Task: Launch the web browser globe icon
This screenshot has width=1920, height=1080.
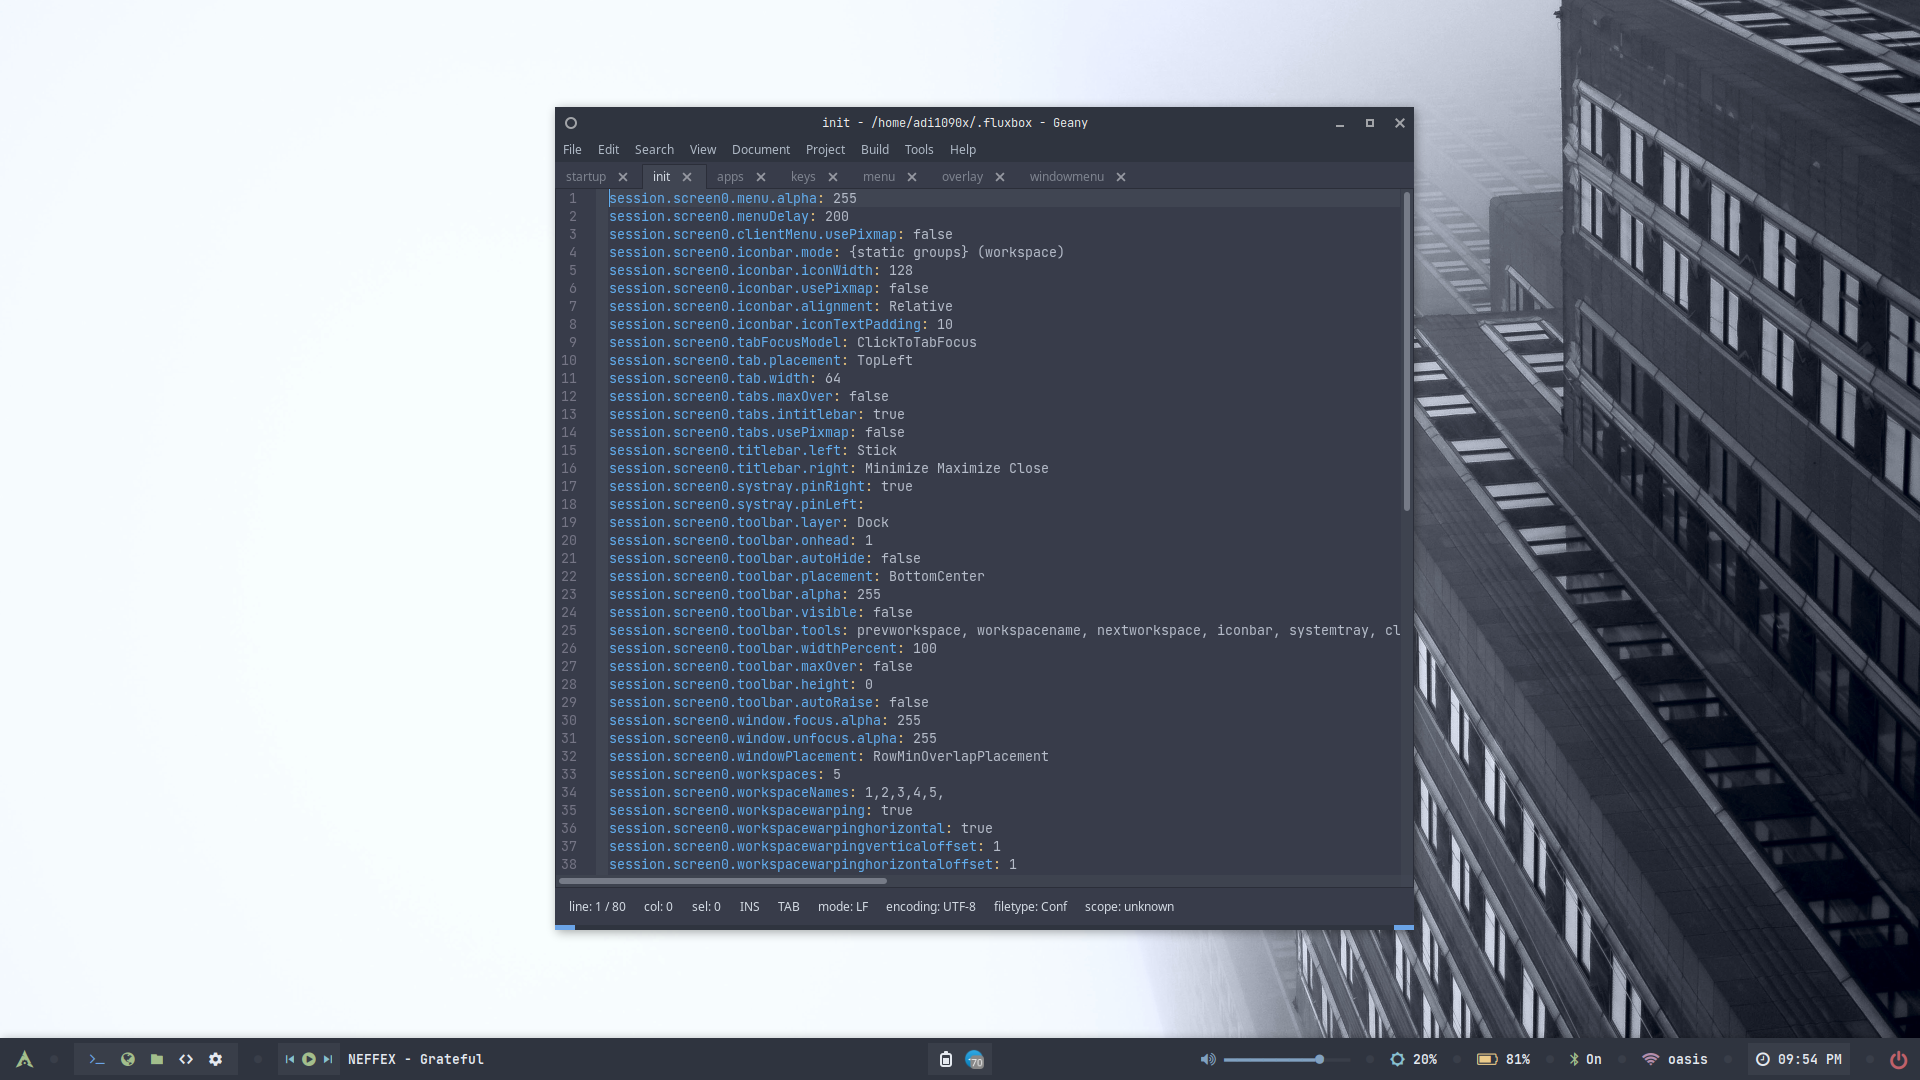Action: click(x=127, y=1059)
